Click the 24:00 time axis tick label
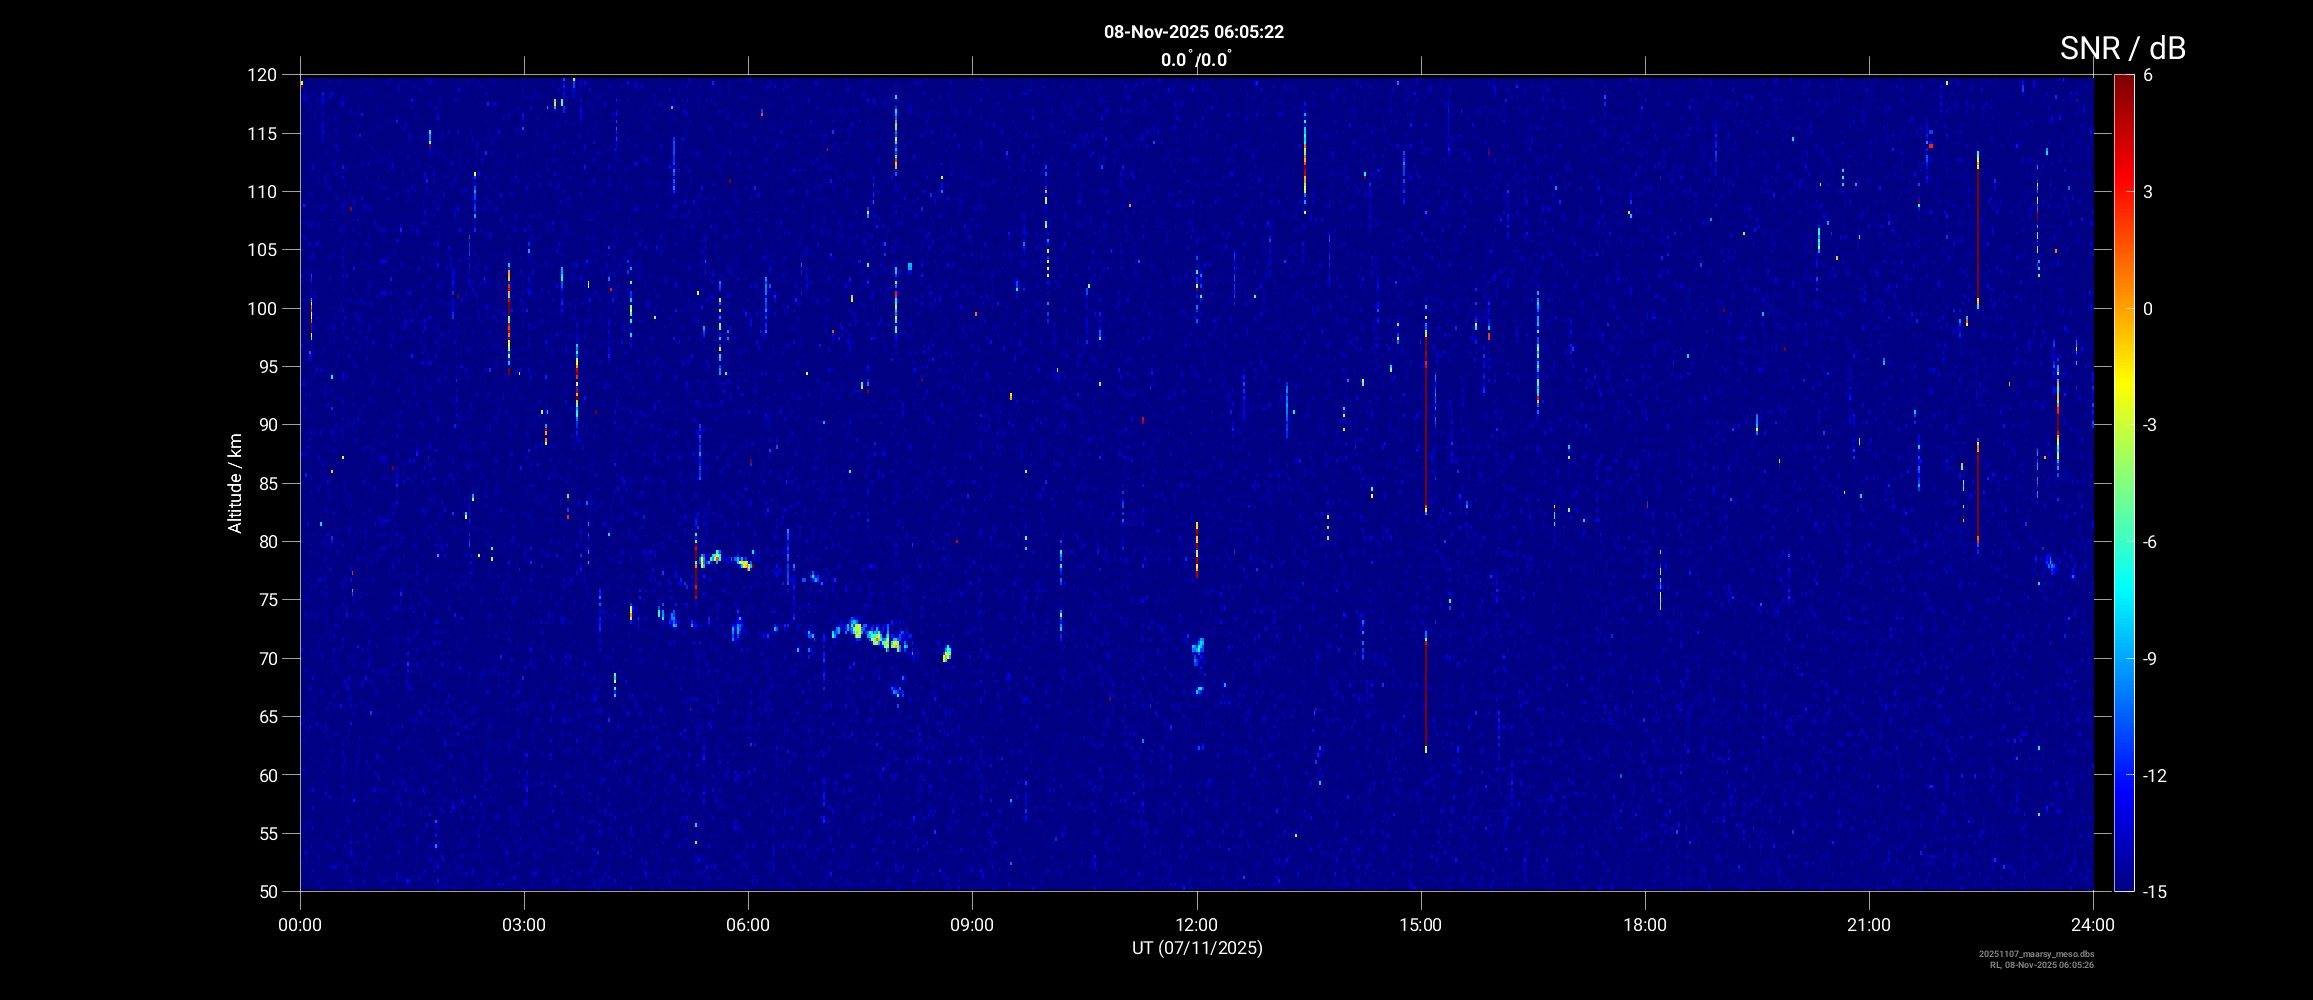2313x1000 pixels. 2093,925
